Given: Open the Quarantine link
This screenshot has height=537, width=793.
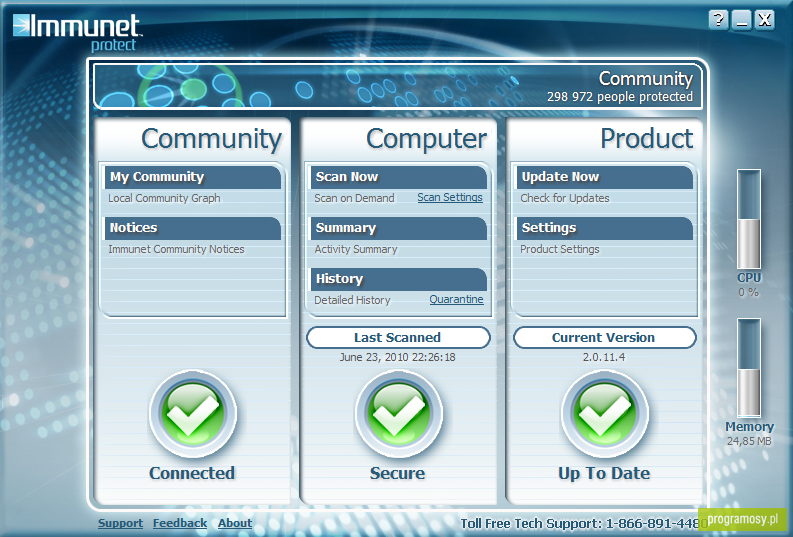Looking at the screenshot, I should pos(456,299).
